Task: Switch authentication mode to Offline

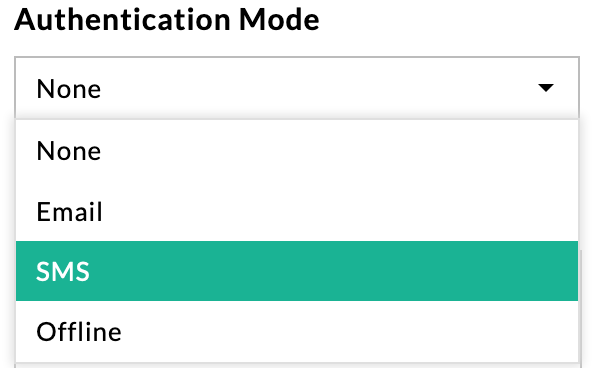Action: (x=297, y=332)
